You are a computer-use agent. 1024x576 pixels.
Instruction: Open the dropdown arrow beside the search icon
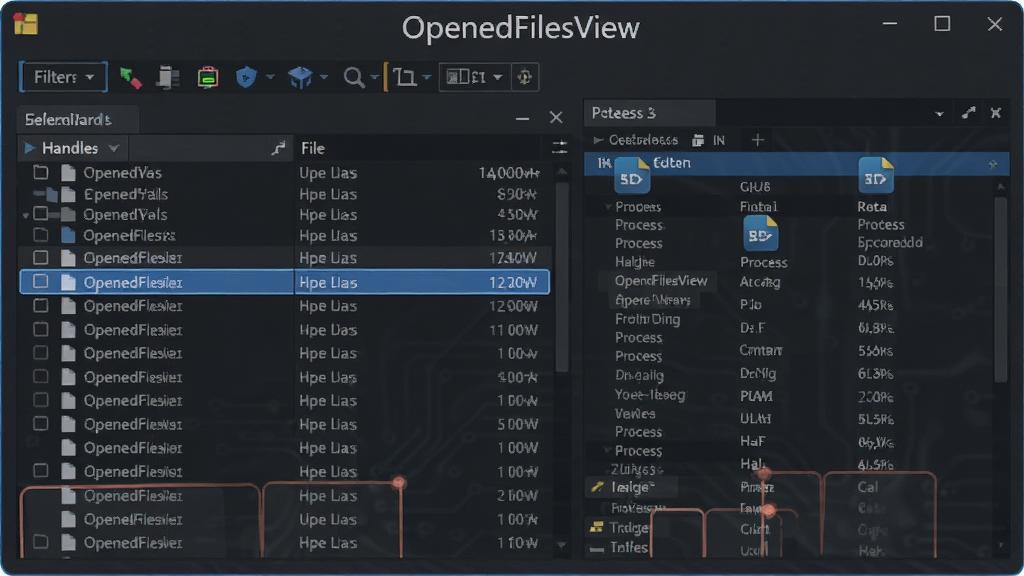coord(374,77)
